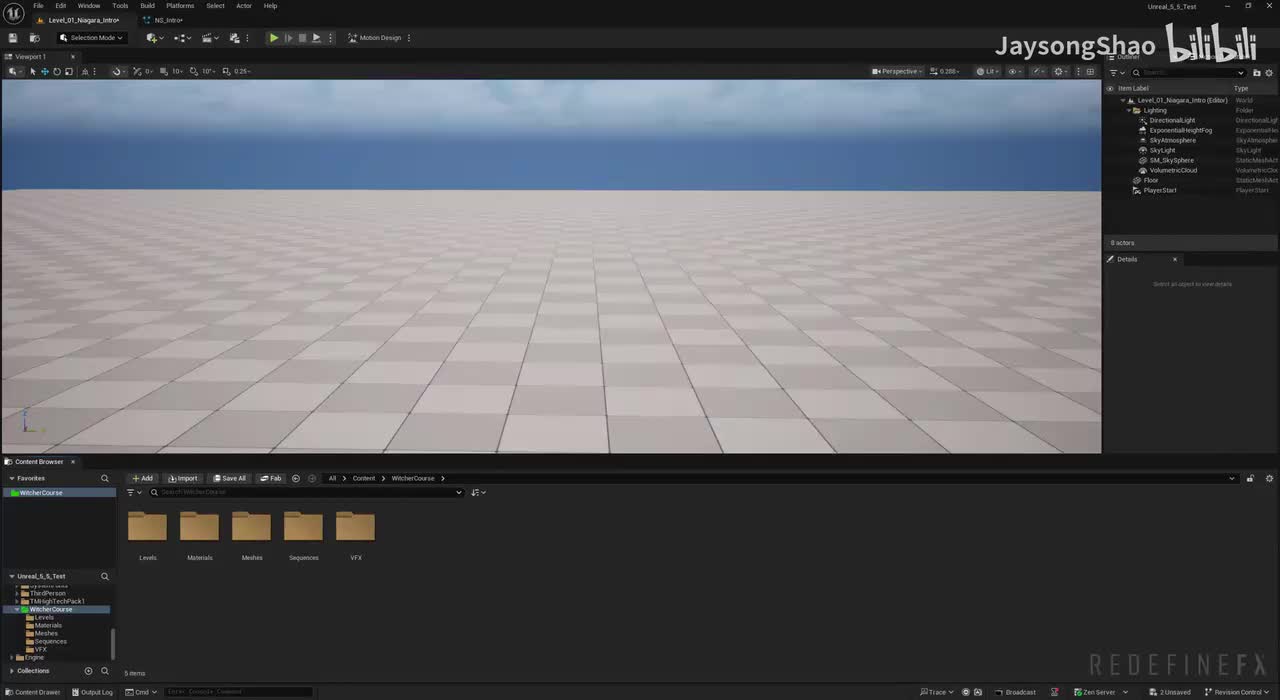The height and width of the screenshot is (700, 1280).
Task: Click Save All in Content Browser
Action: tap(230, 478)
